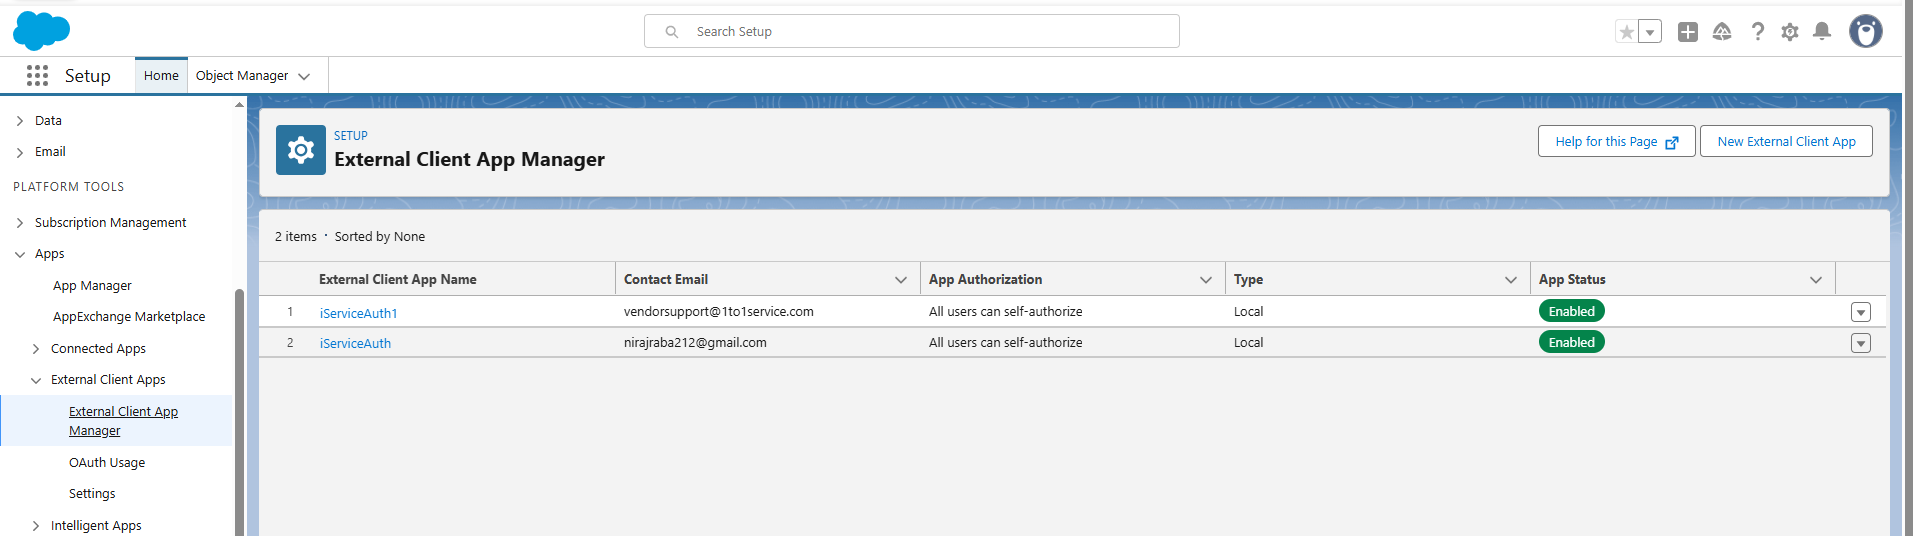This screenshot has height=536, width=1913.
Task: Click the Salesforce cloud logo
Action: pyautogui.click(x=41, y=31)
